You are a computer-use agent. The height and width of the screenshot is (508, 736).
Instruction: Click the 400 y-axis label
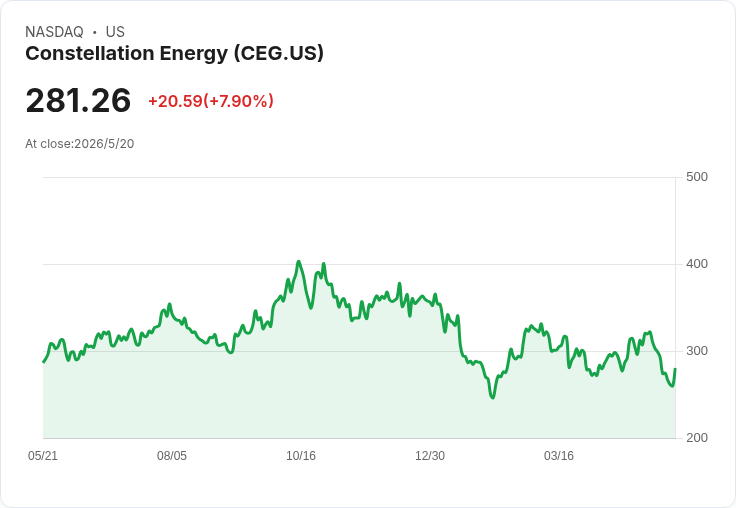tap(697, 264)
